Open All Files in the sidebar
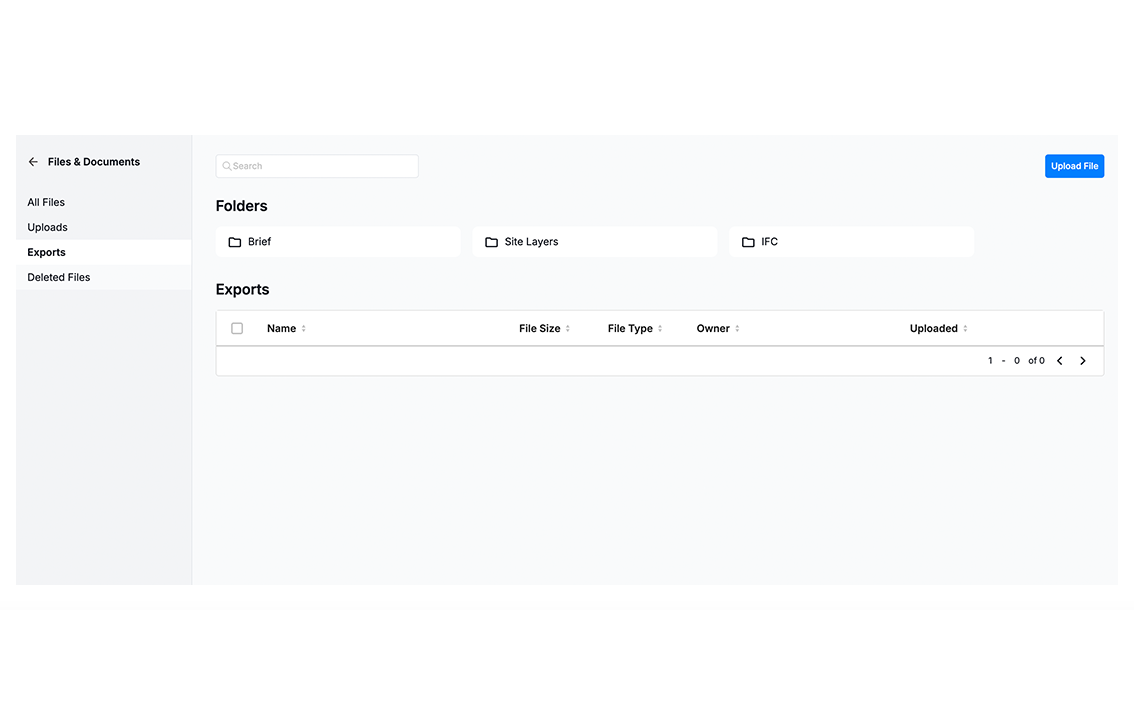 click(x=46, y=202)
